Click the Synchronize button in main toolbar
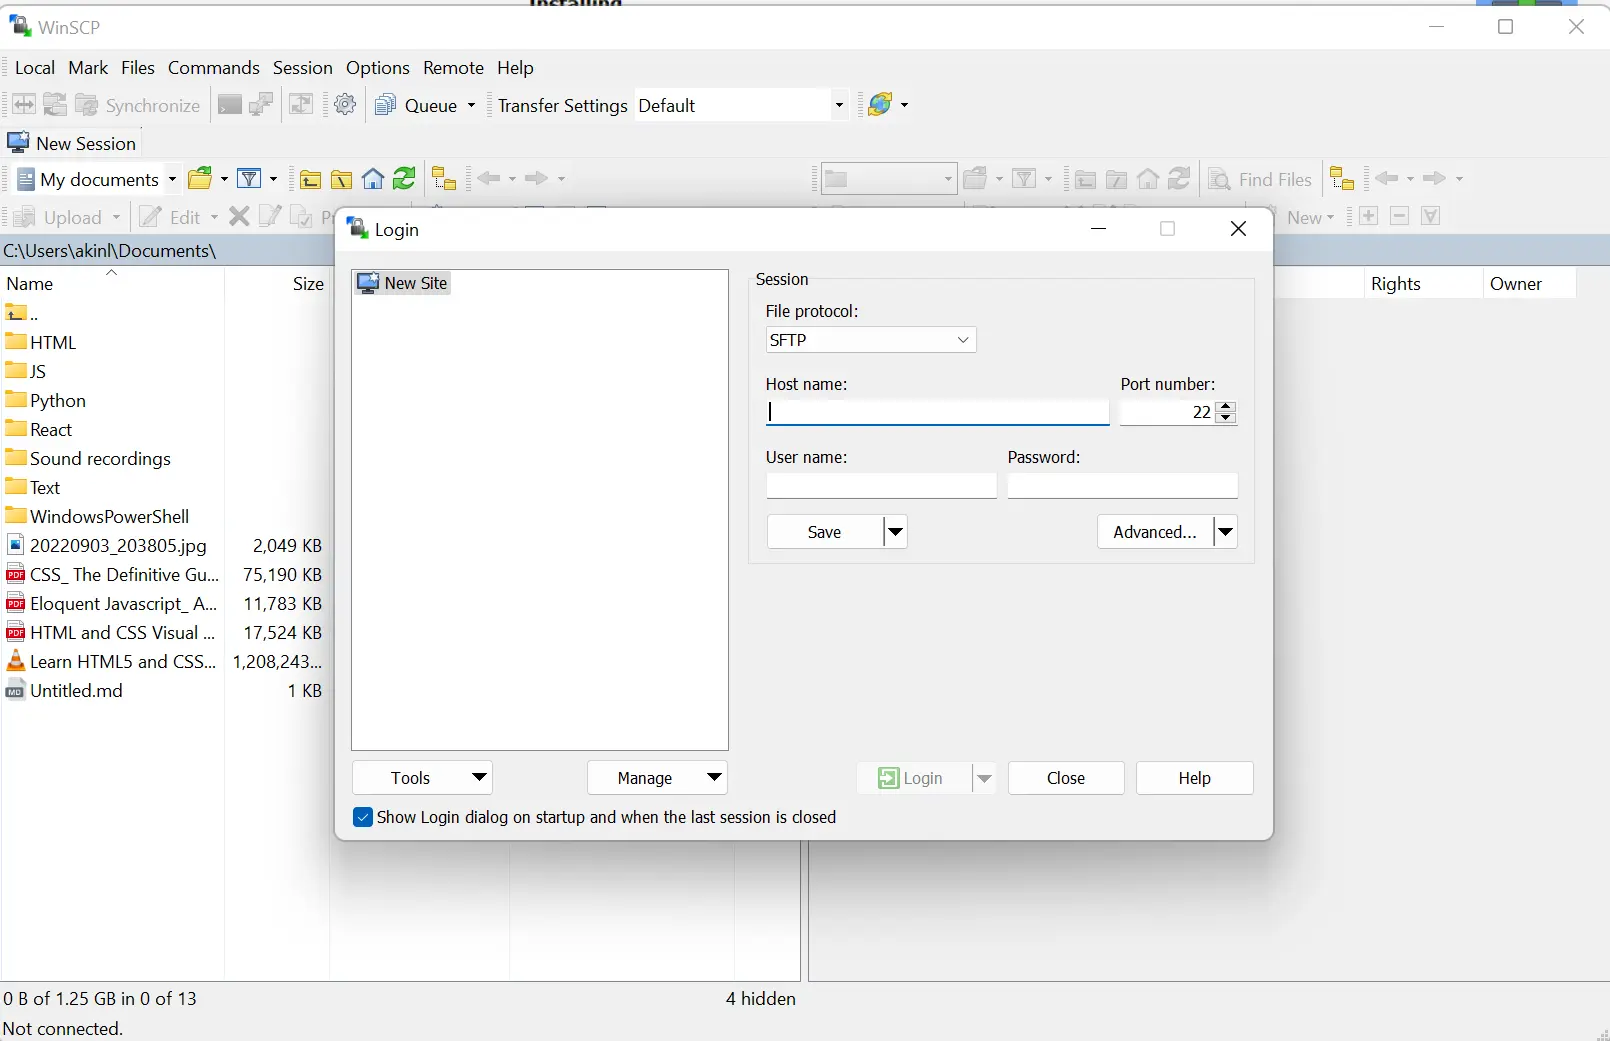The height and width of the screenshot is (1041, 1610). coord(138,105)
